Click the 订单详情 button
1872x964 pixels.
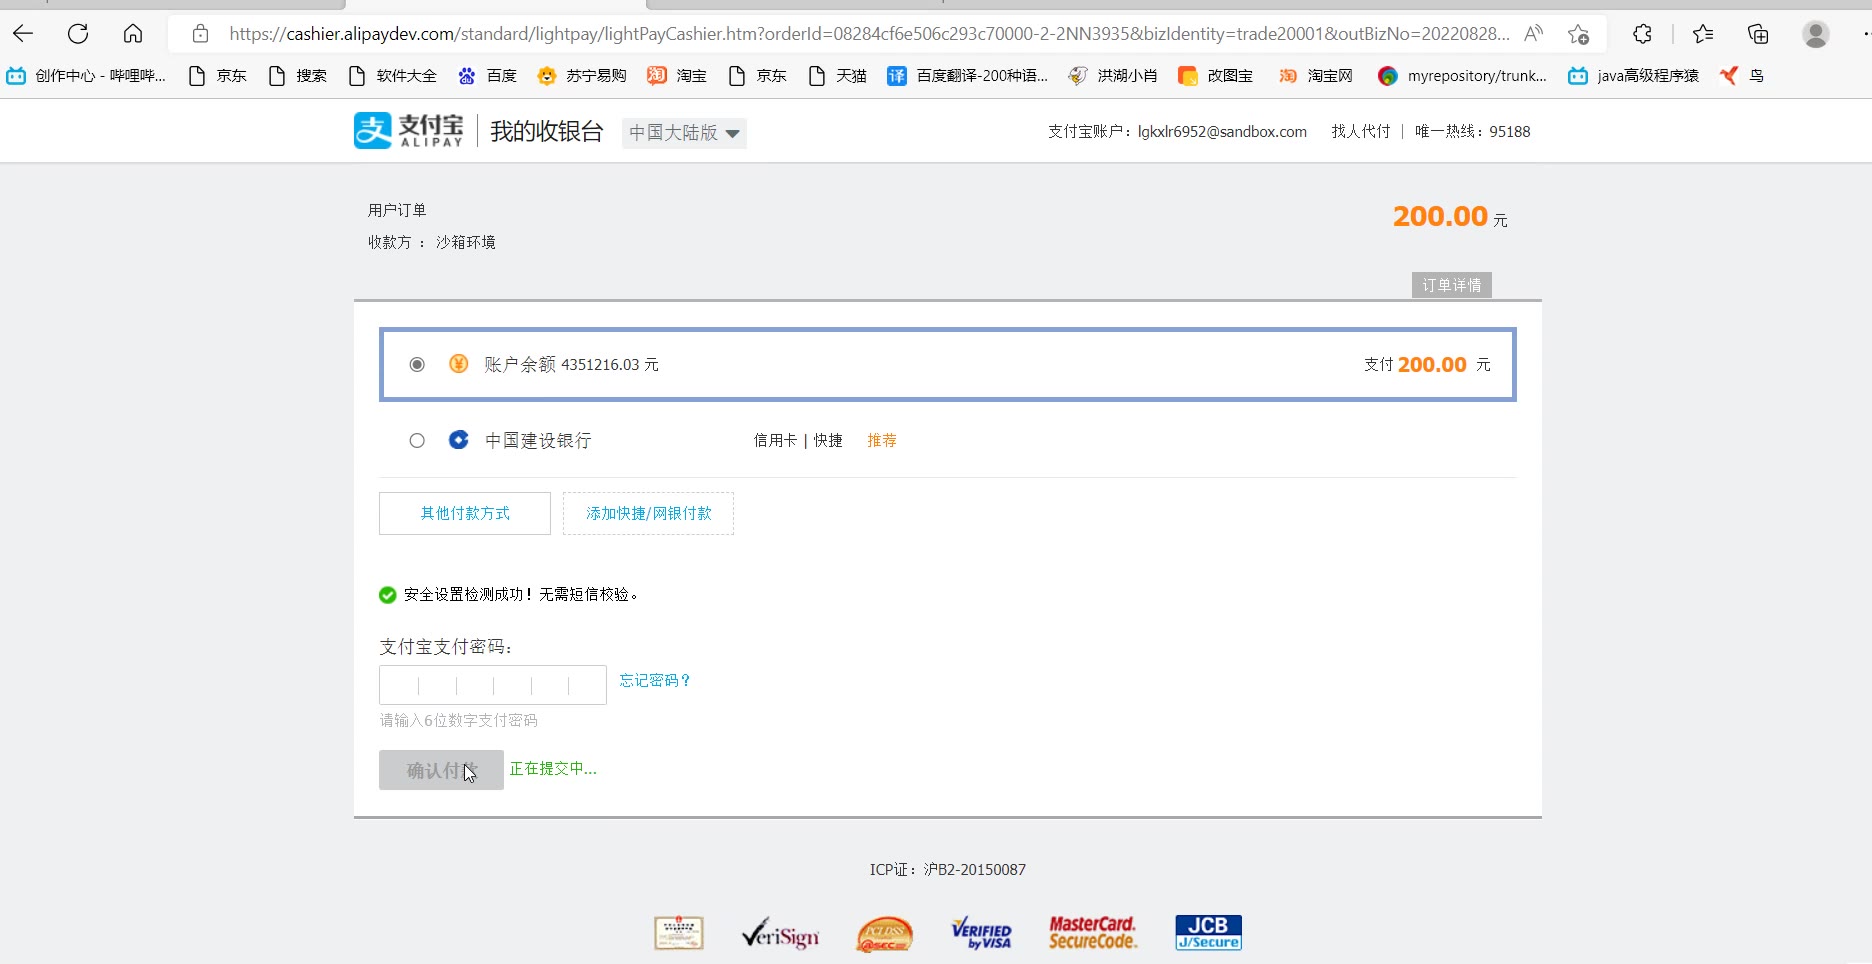pyautogui.click(x=1452, y=285)
